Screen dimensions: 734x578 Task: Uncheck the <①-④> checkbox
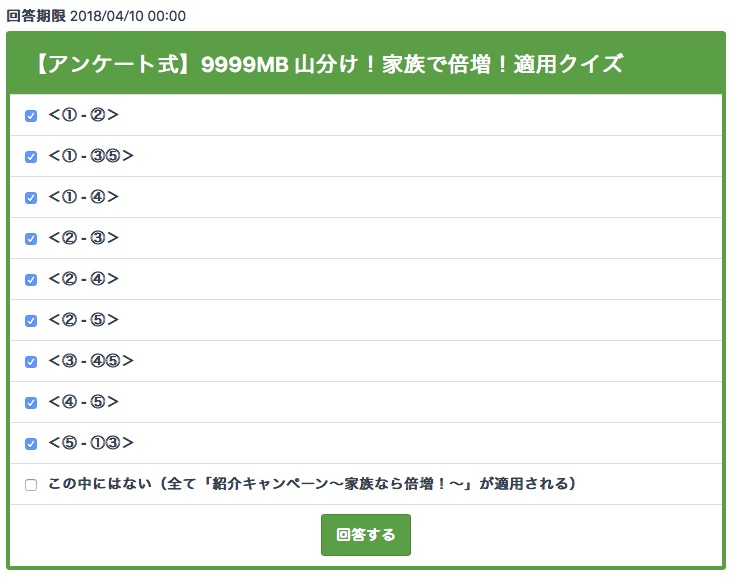coord(31,198)
